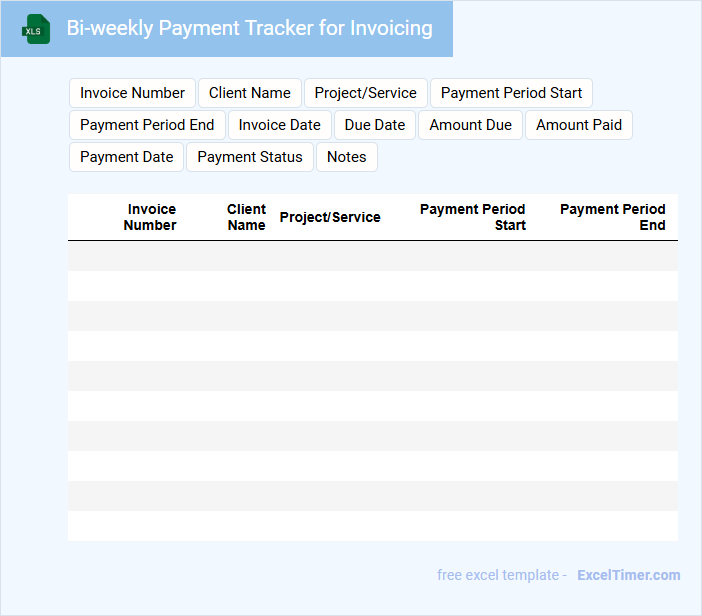Screen dimensions: 702x616
Task: Choose the Payment Period End tag
Action: (x=147, y=125)
